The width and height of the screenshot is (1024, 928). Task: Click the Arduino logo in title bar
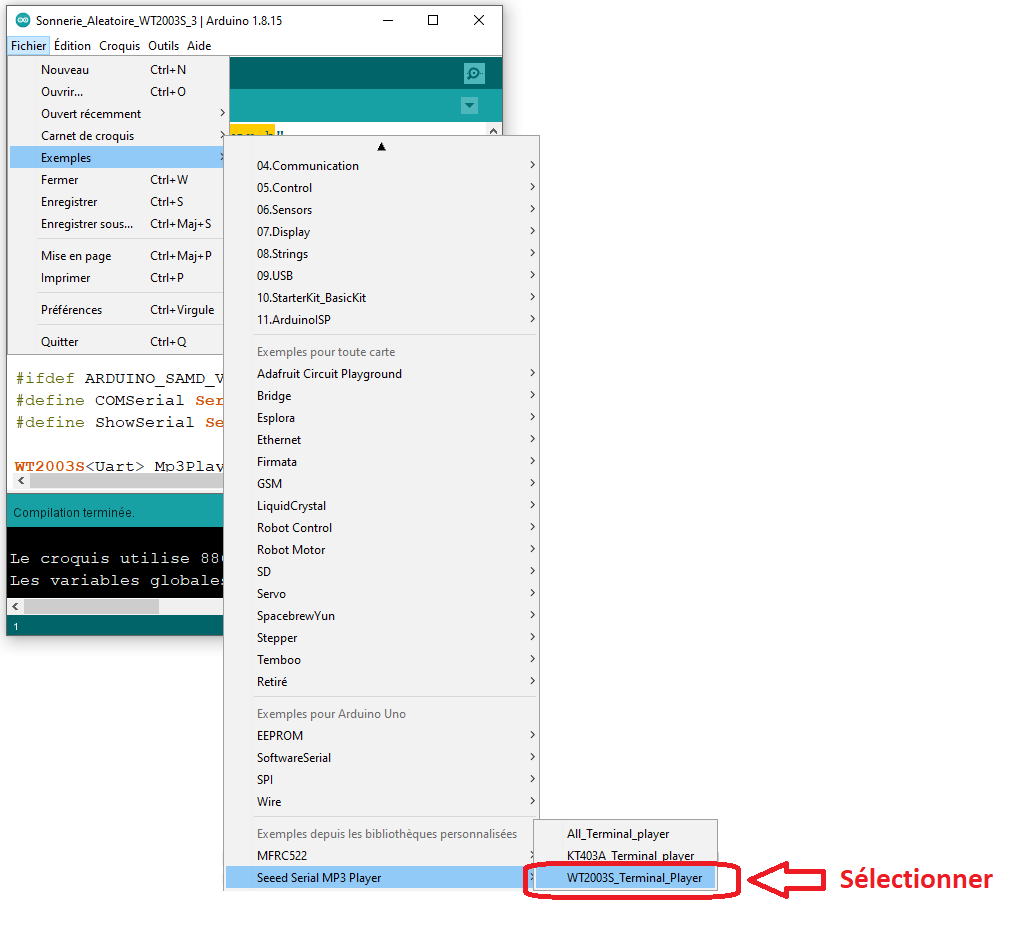pos(23,20)
